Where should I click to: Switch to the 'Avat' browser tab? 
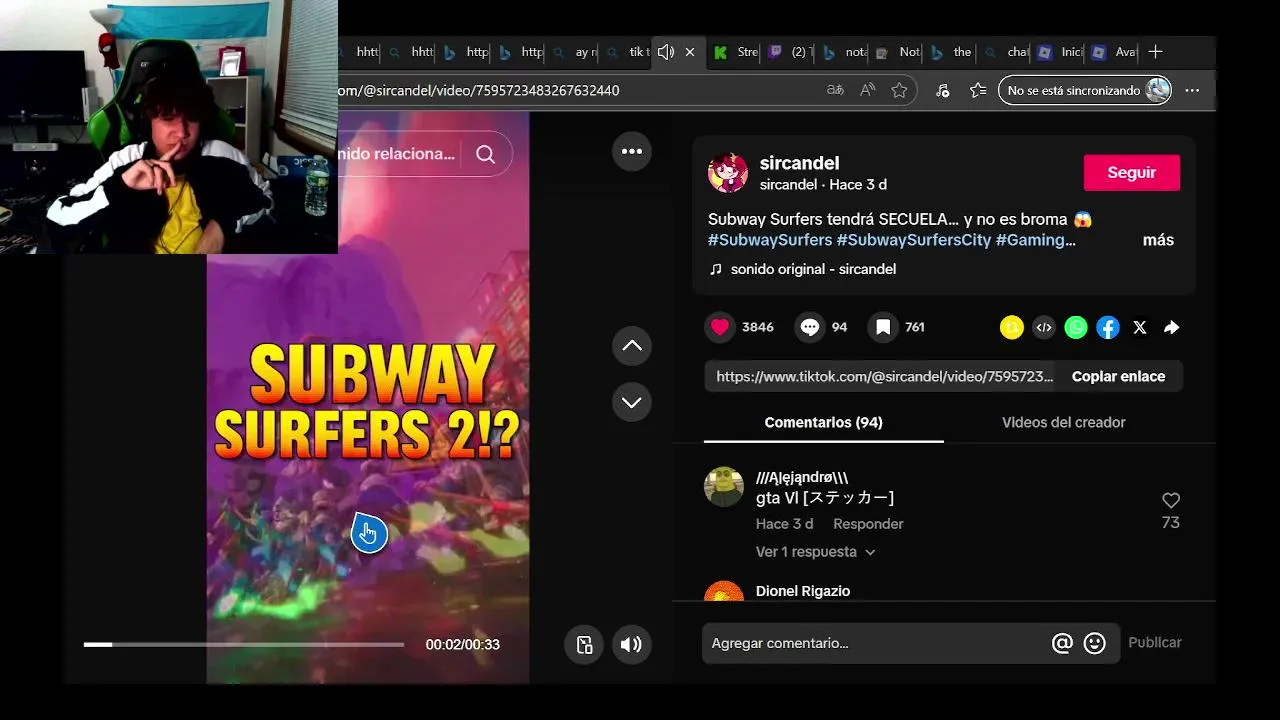click(x=1113, y=52)
